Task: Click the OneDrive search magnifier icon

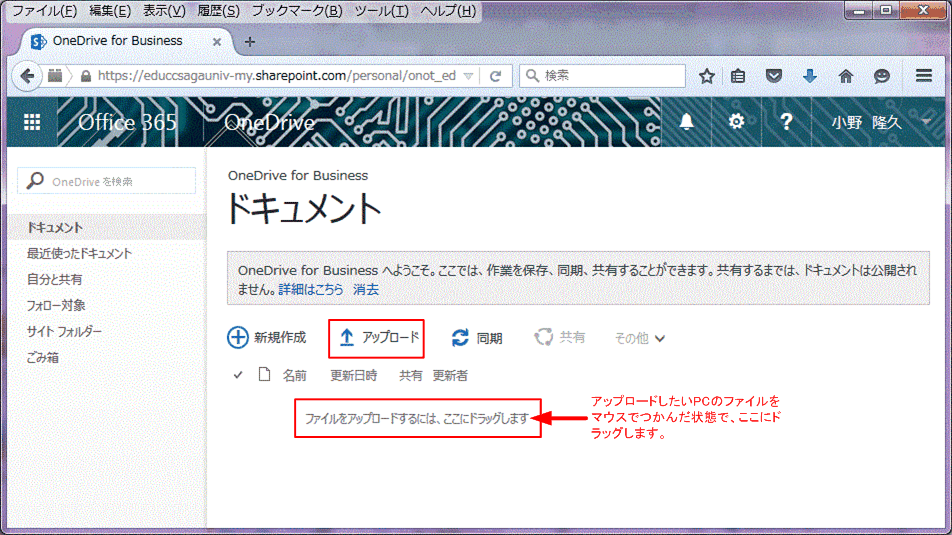Action: tap(35, 181)
